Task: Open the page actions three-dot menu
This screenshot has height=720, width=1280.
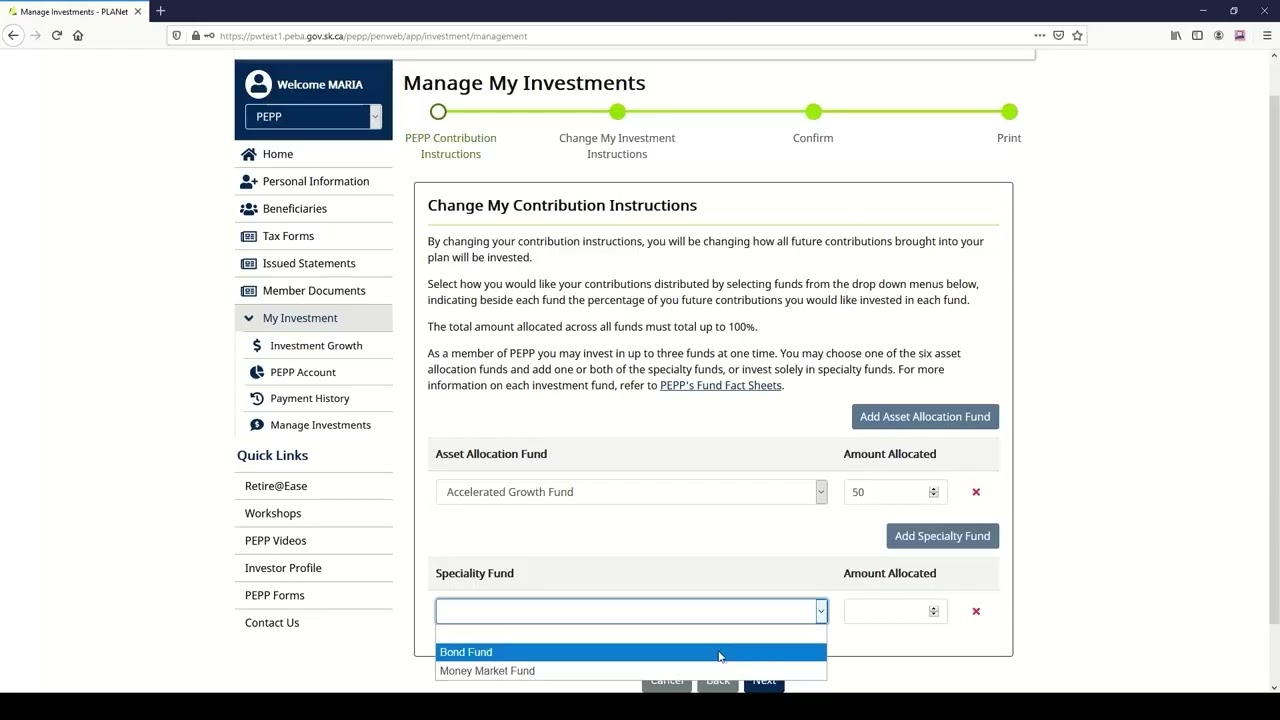Action: [1040, 35]
